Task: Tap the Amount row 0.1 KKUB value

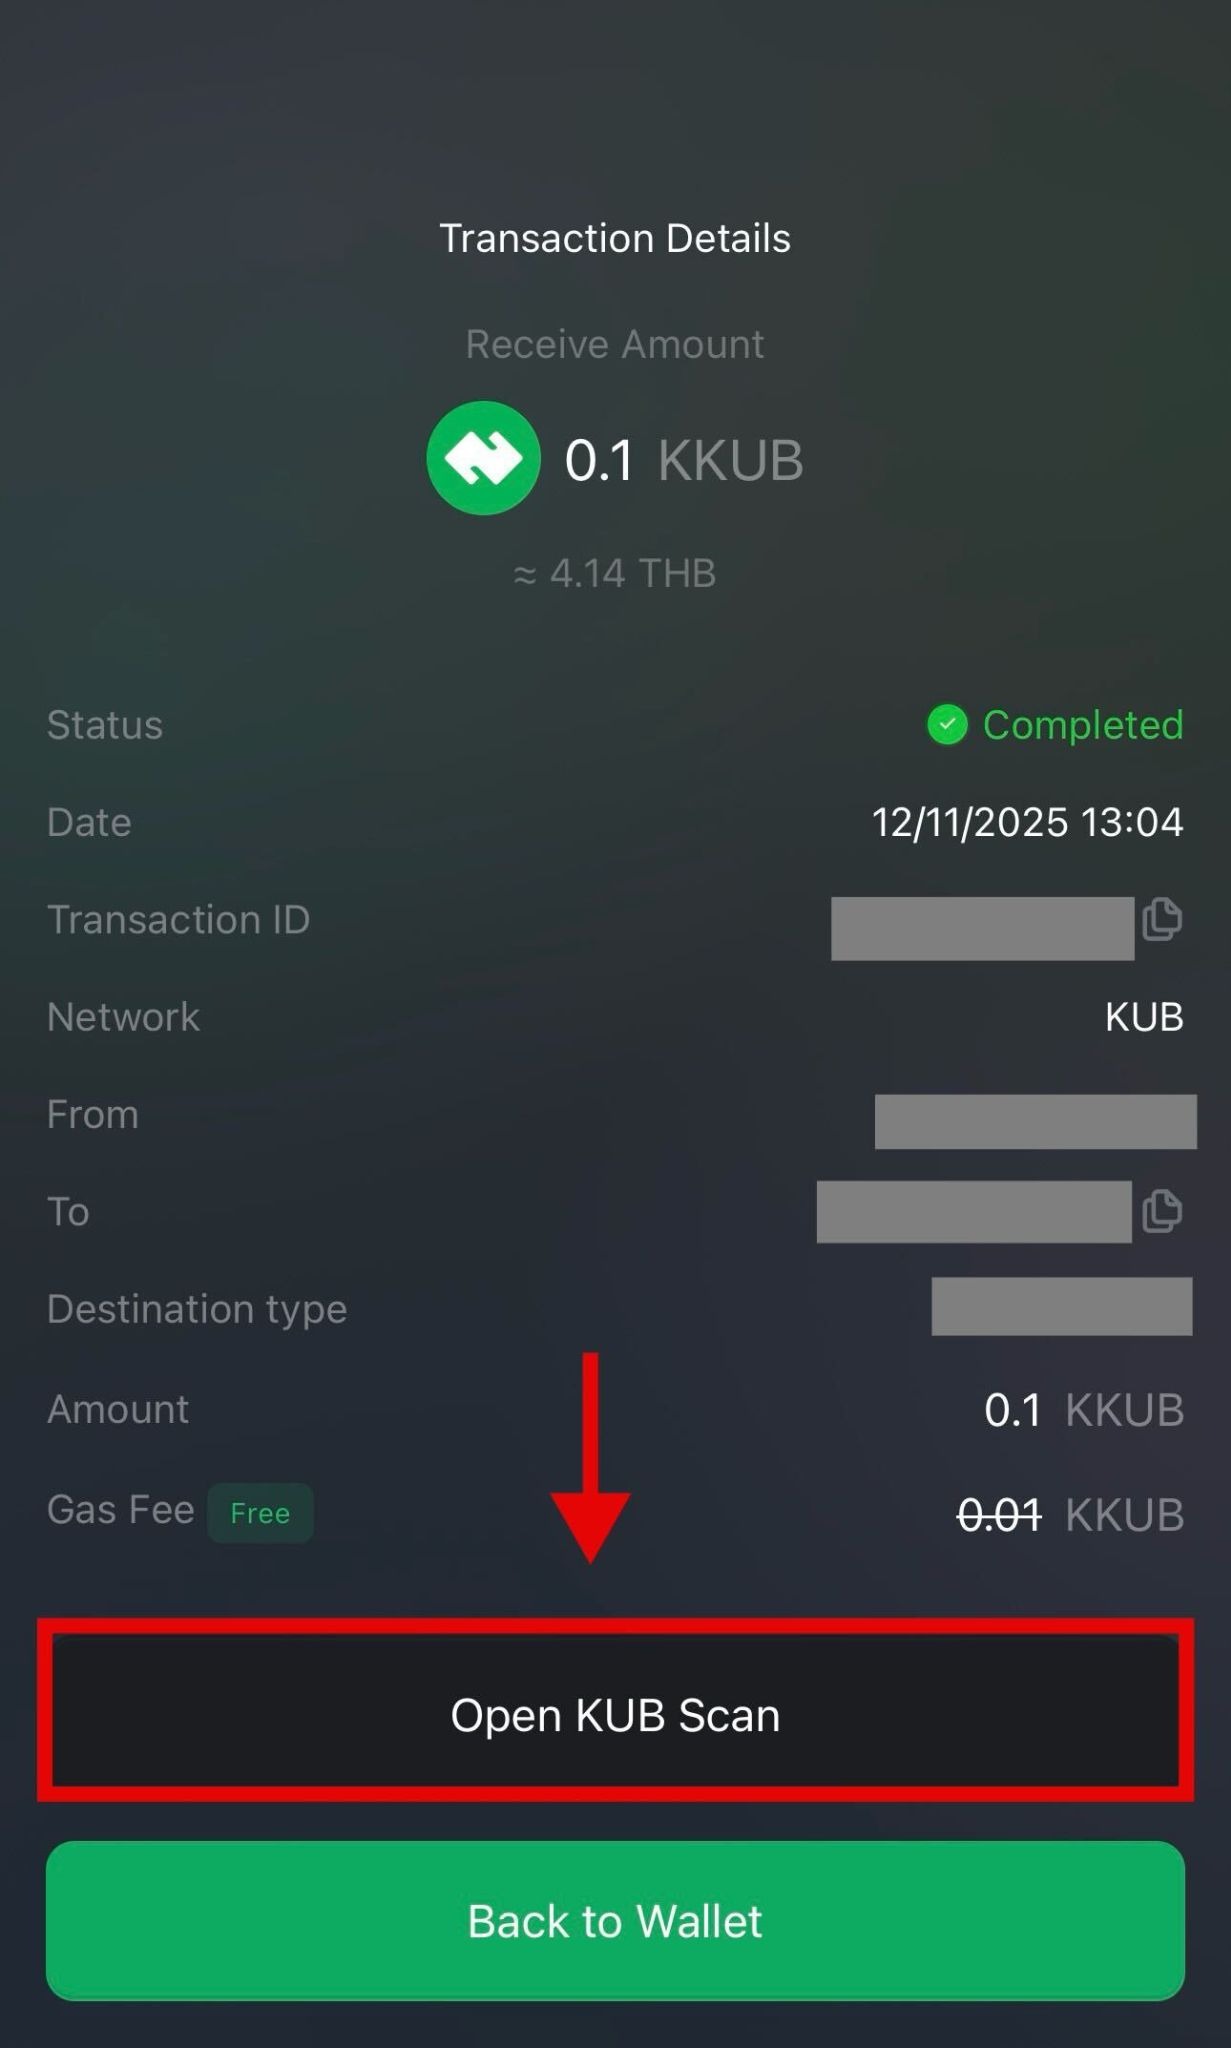Action: coord(1084,1410)
